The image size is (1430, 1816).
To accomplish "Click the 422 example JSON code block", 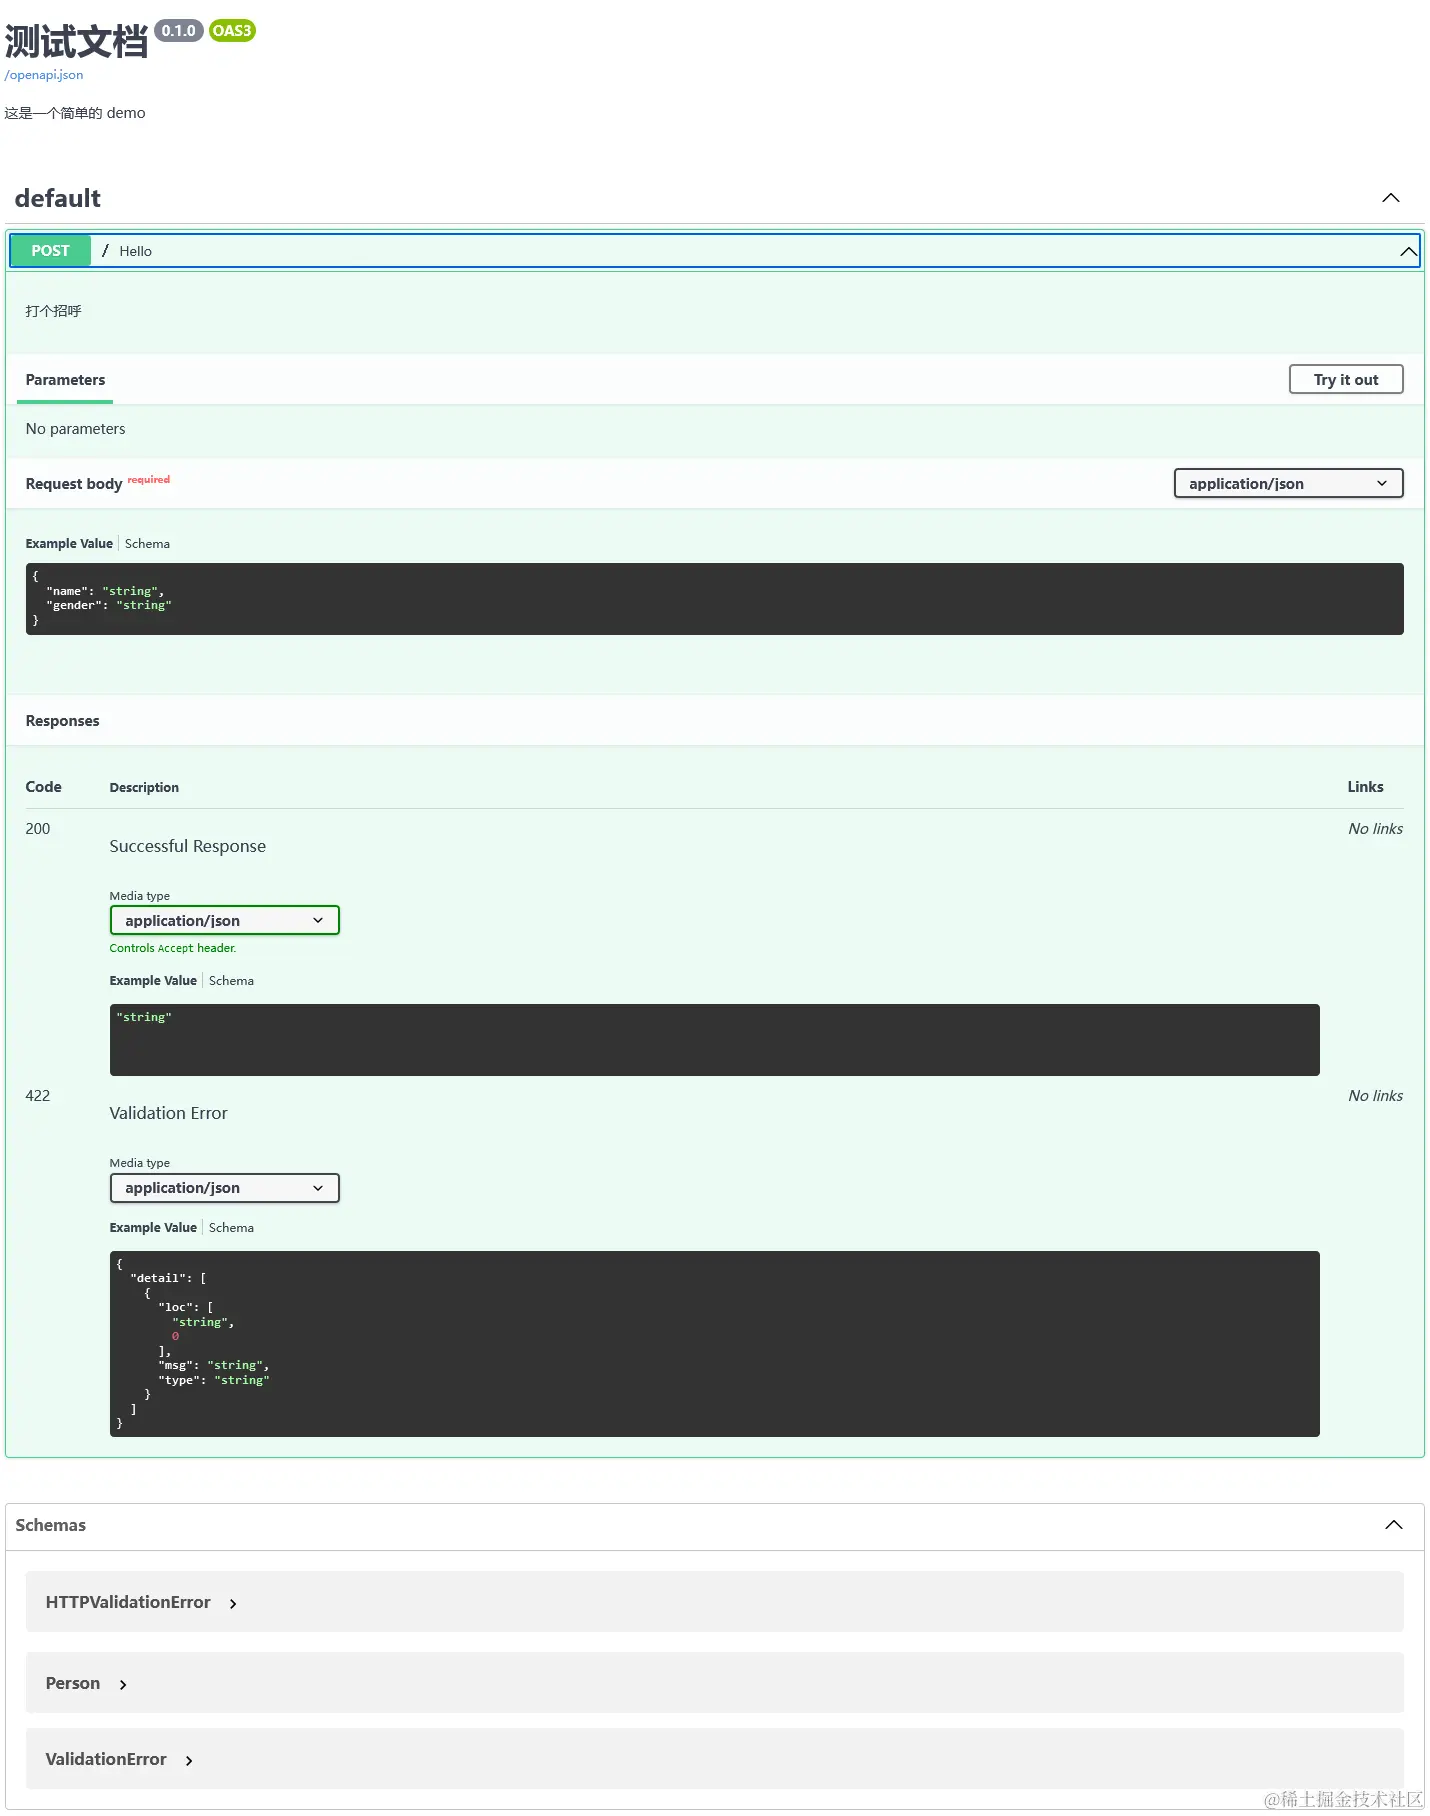I will point(714,1344).
